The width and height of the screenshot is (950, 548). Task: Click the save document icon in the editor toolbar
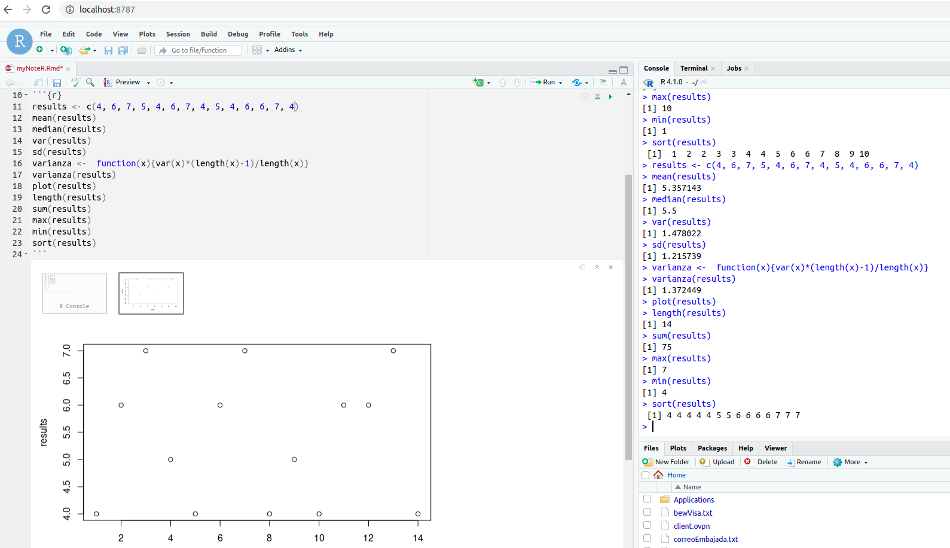click(57, 82)
